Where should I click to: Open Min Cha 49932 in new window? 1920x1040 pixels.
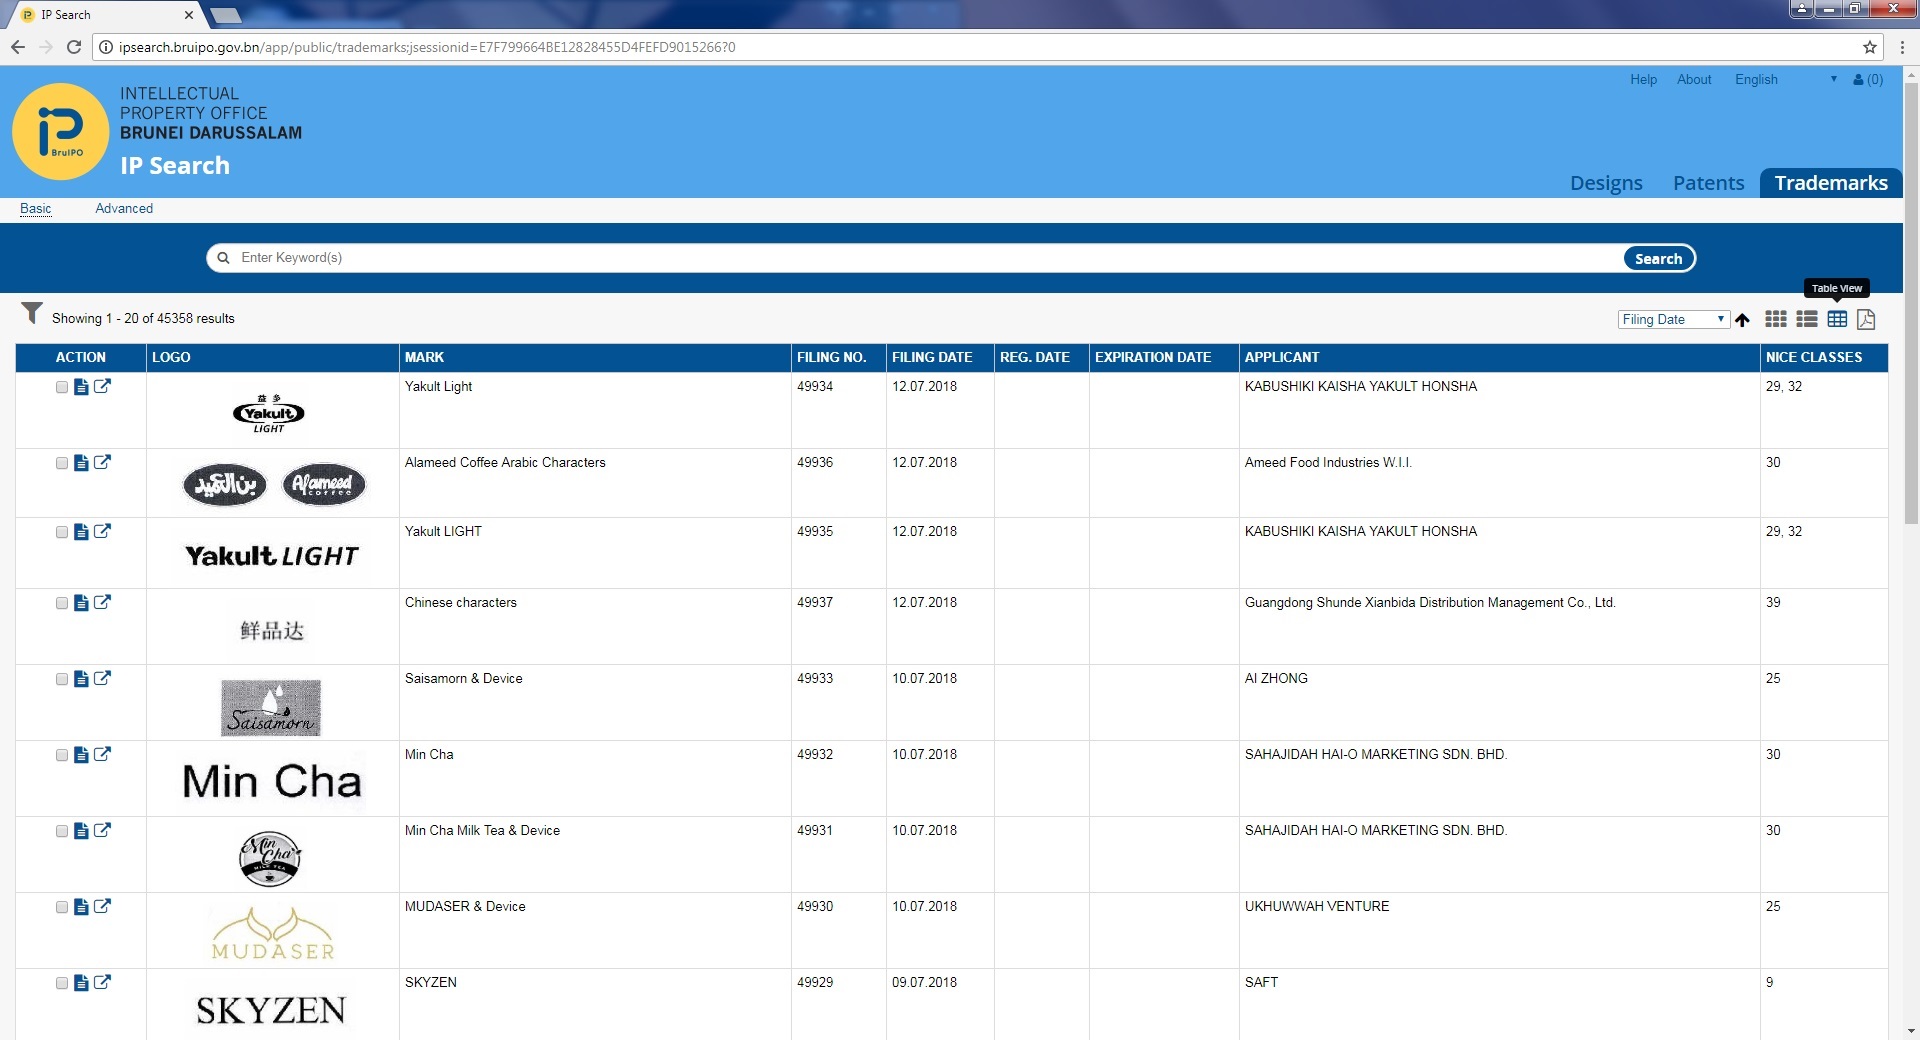coord(102,754)
